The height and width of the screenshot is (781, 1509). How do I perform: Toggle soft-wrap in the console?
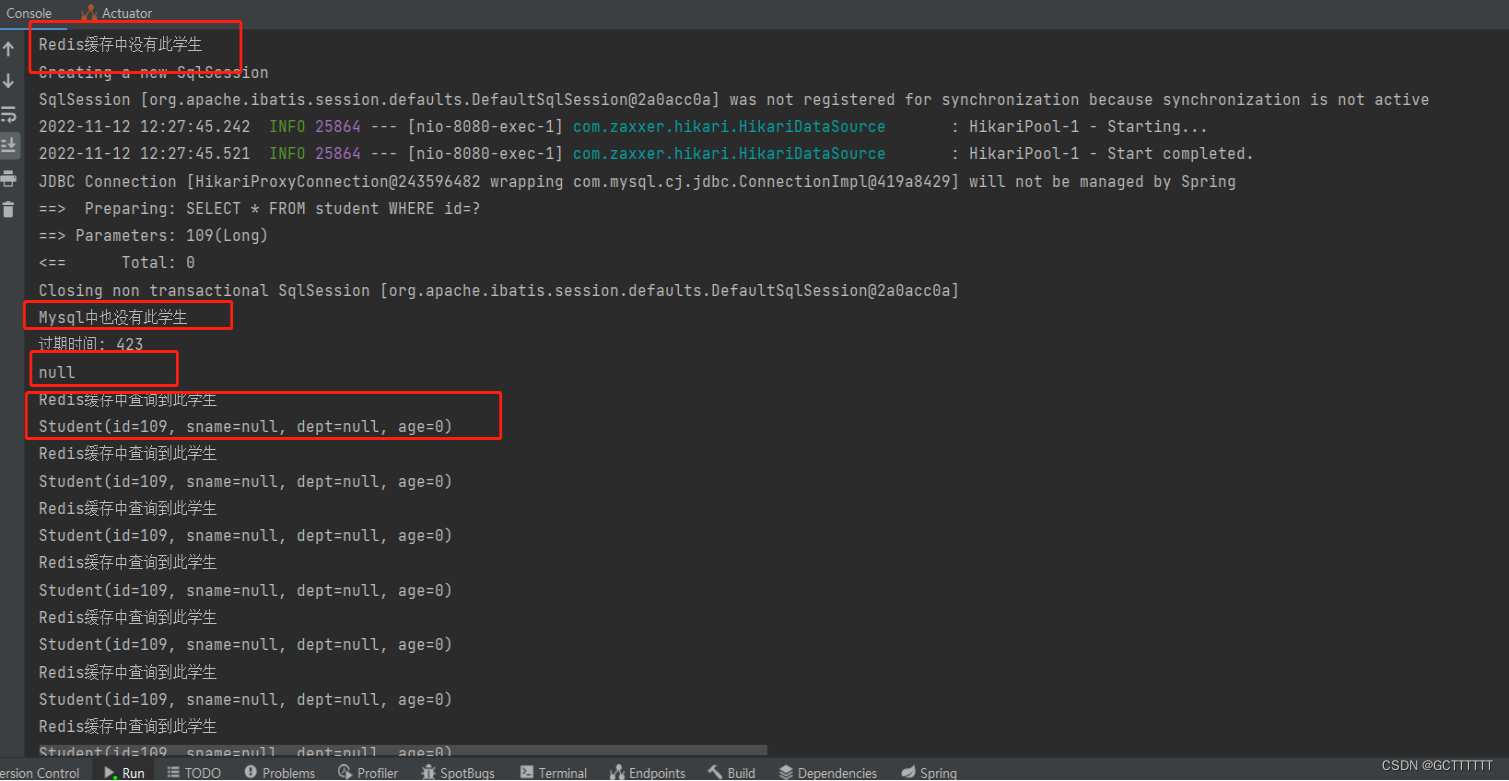point(9,113)
